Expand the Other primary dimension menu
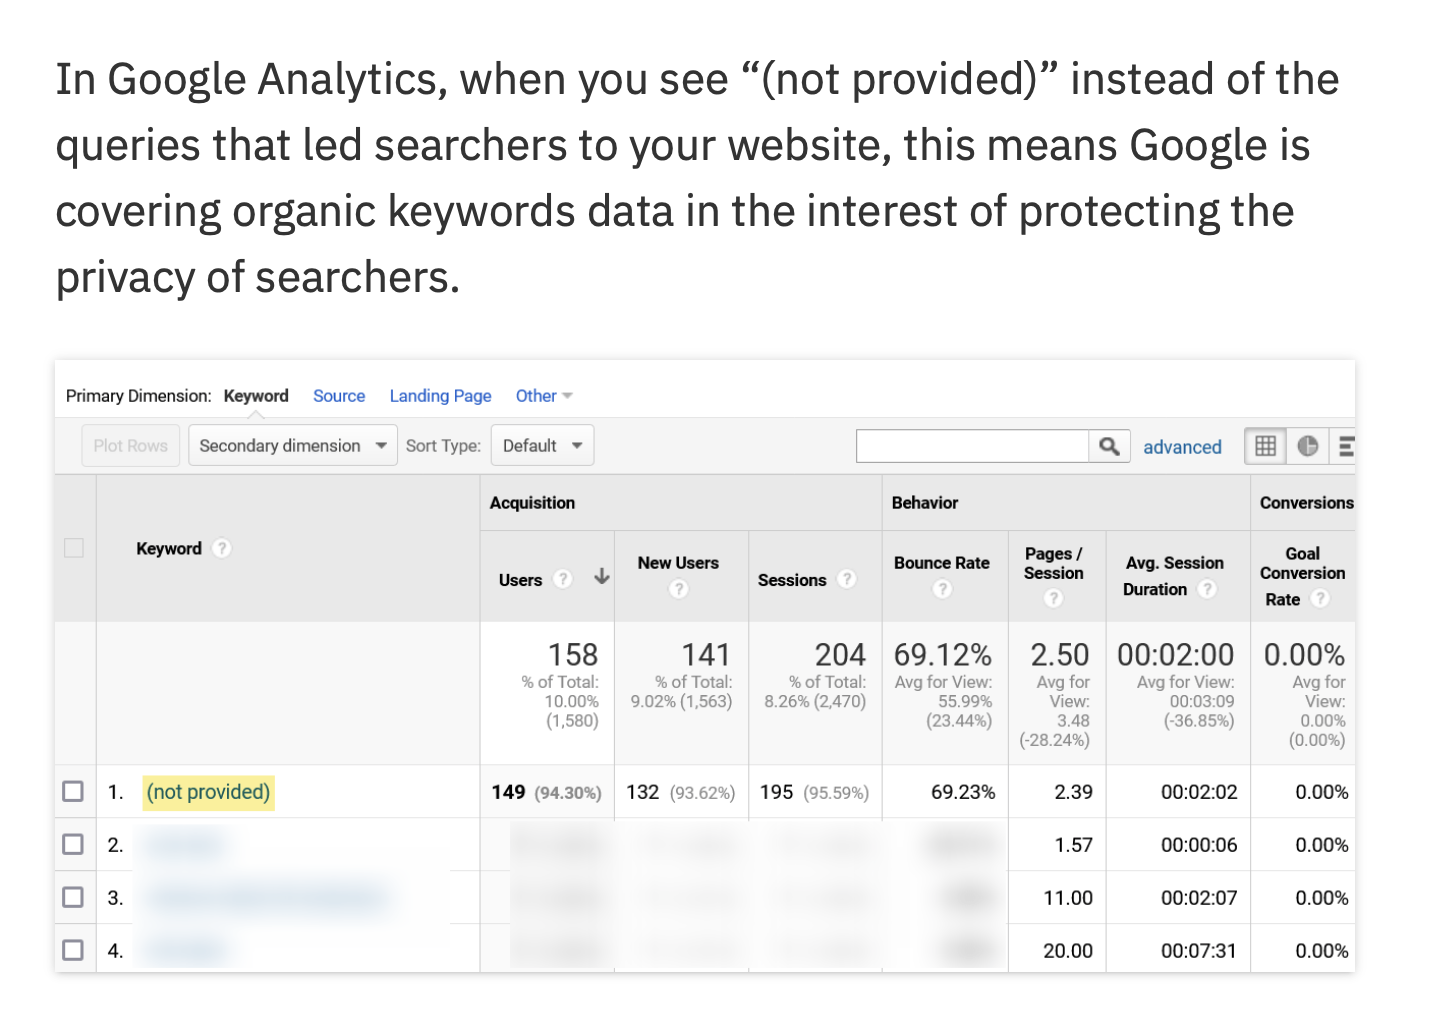Screen dimensions: 1438x1010 (x=543, y=396)
